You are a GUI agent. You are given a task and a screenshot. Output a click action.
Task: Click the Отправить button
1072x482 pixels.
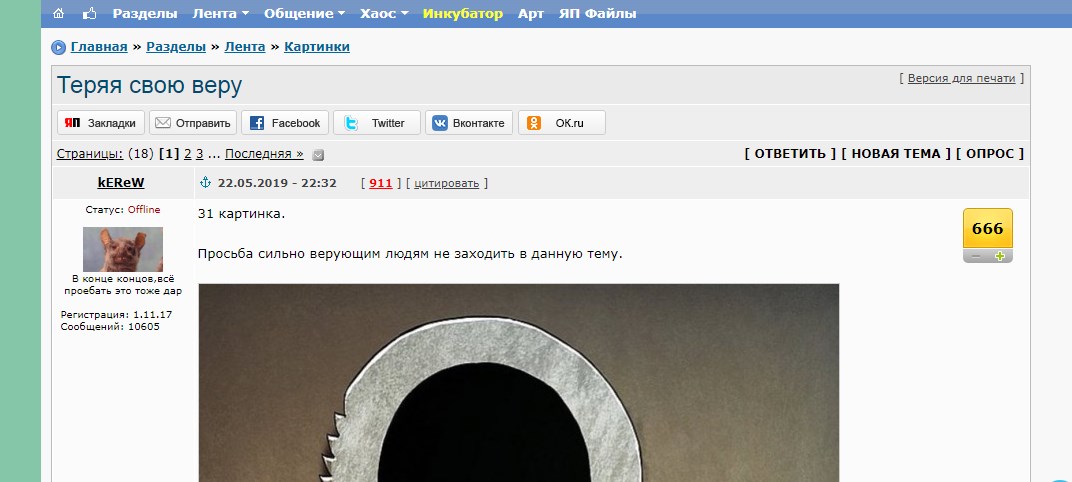pyautogui.click(x=193, y=123)
